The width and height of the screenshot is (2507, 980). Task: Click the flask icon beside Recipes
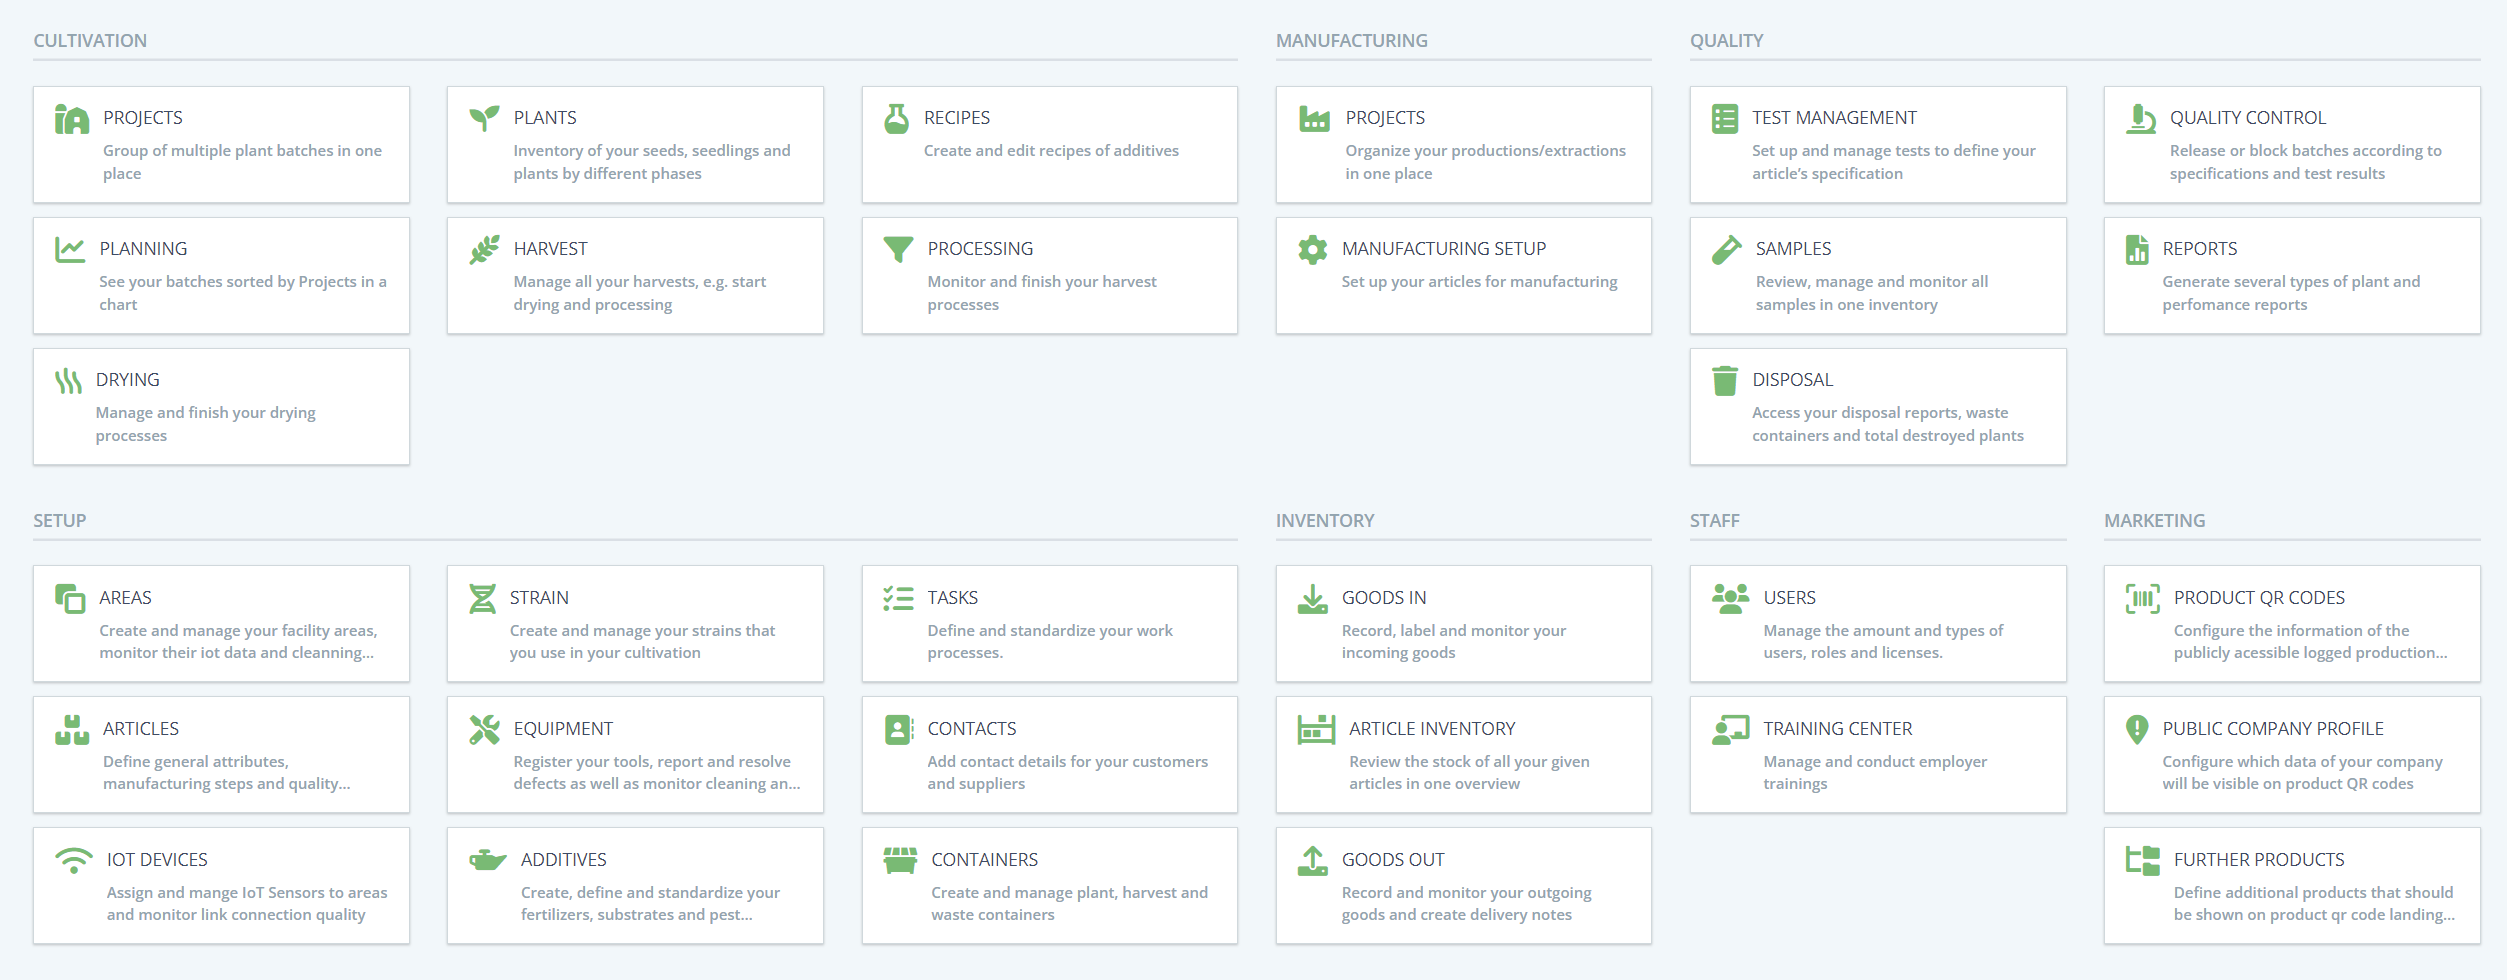(896, 119)
